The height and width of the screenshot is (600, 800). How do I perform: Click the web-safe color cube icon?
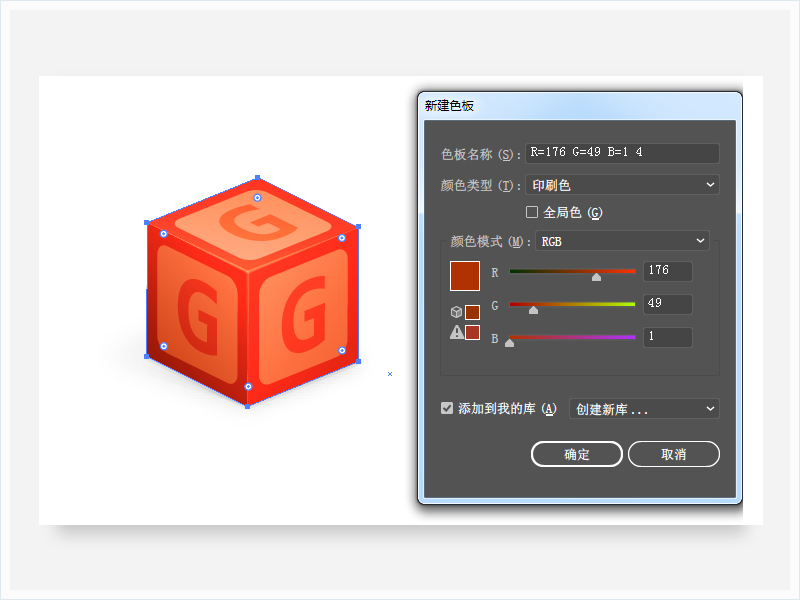tap(457, 313)
